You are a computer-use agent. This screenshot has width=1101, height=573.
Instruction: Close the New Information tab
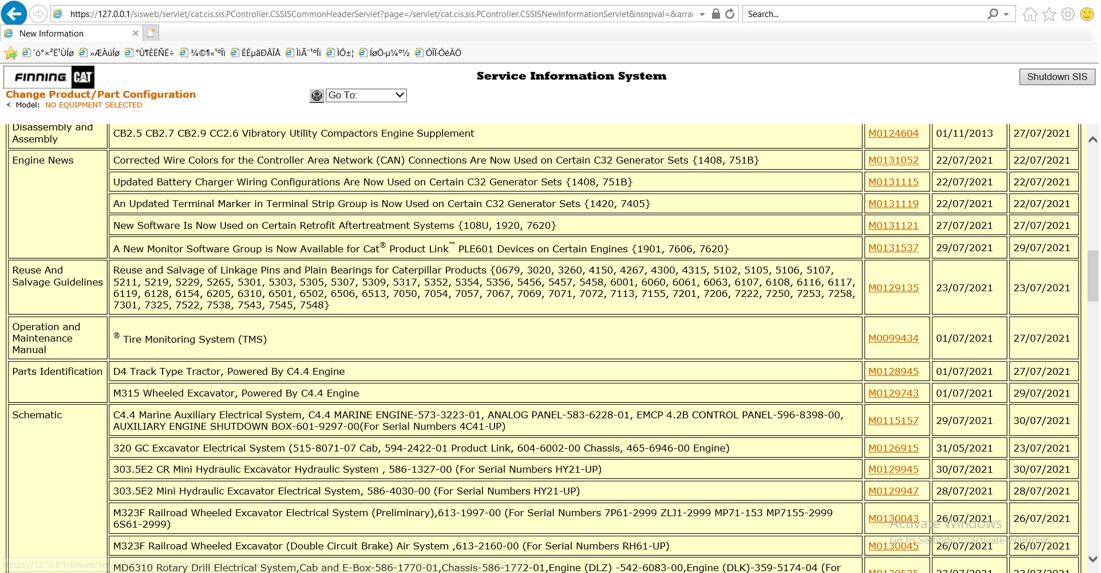point(136,33)
